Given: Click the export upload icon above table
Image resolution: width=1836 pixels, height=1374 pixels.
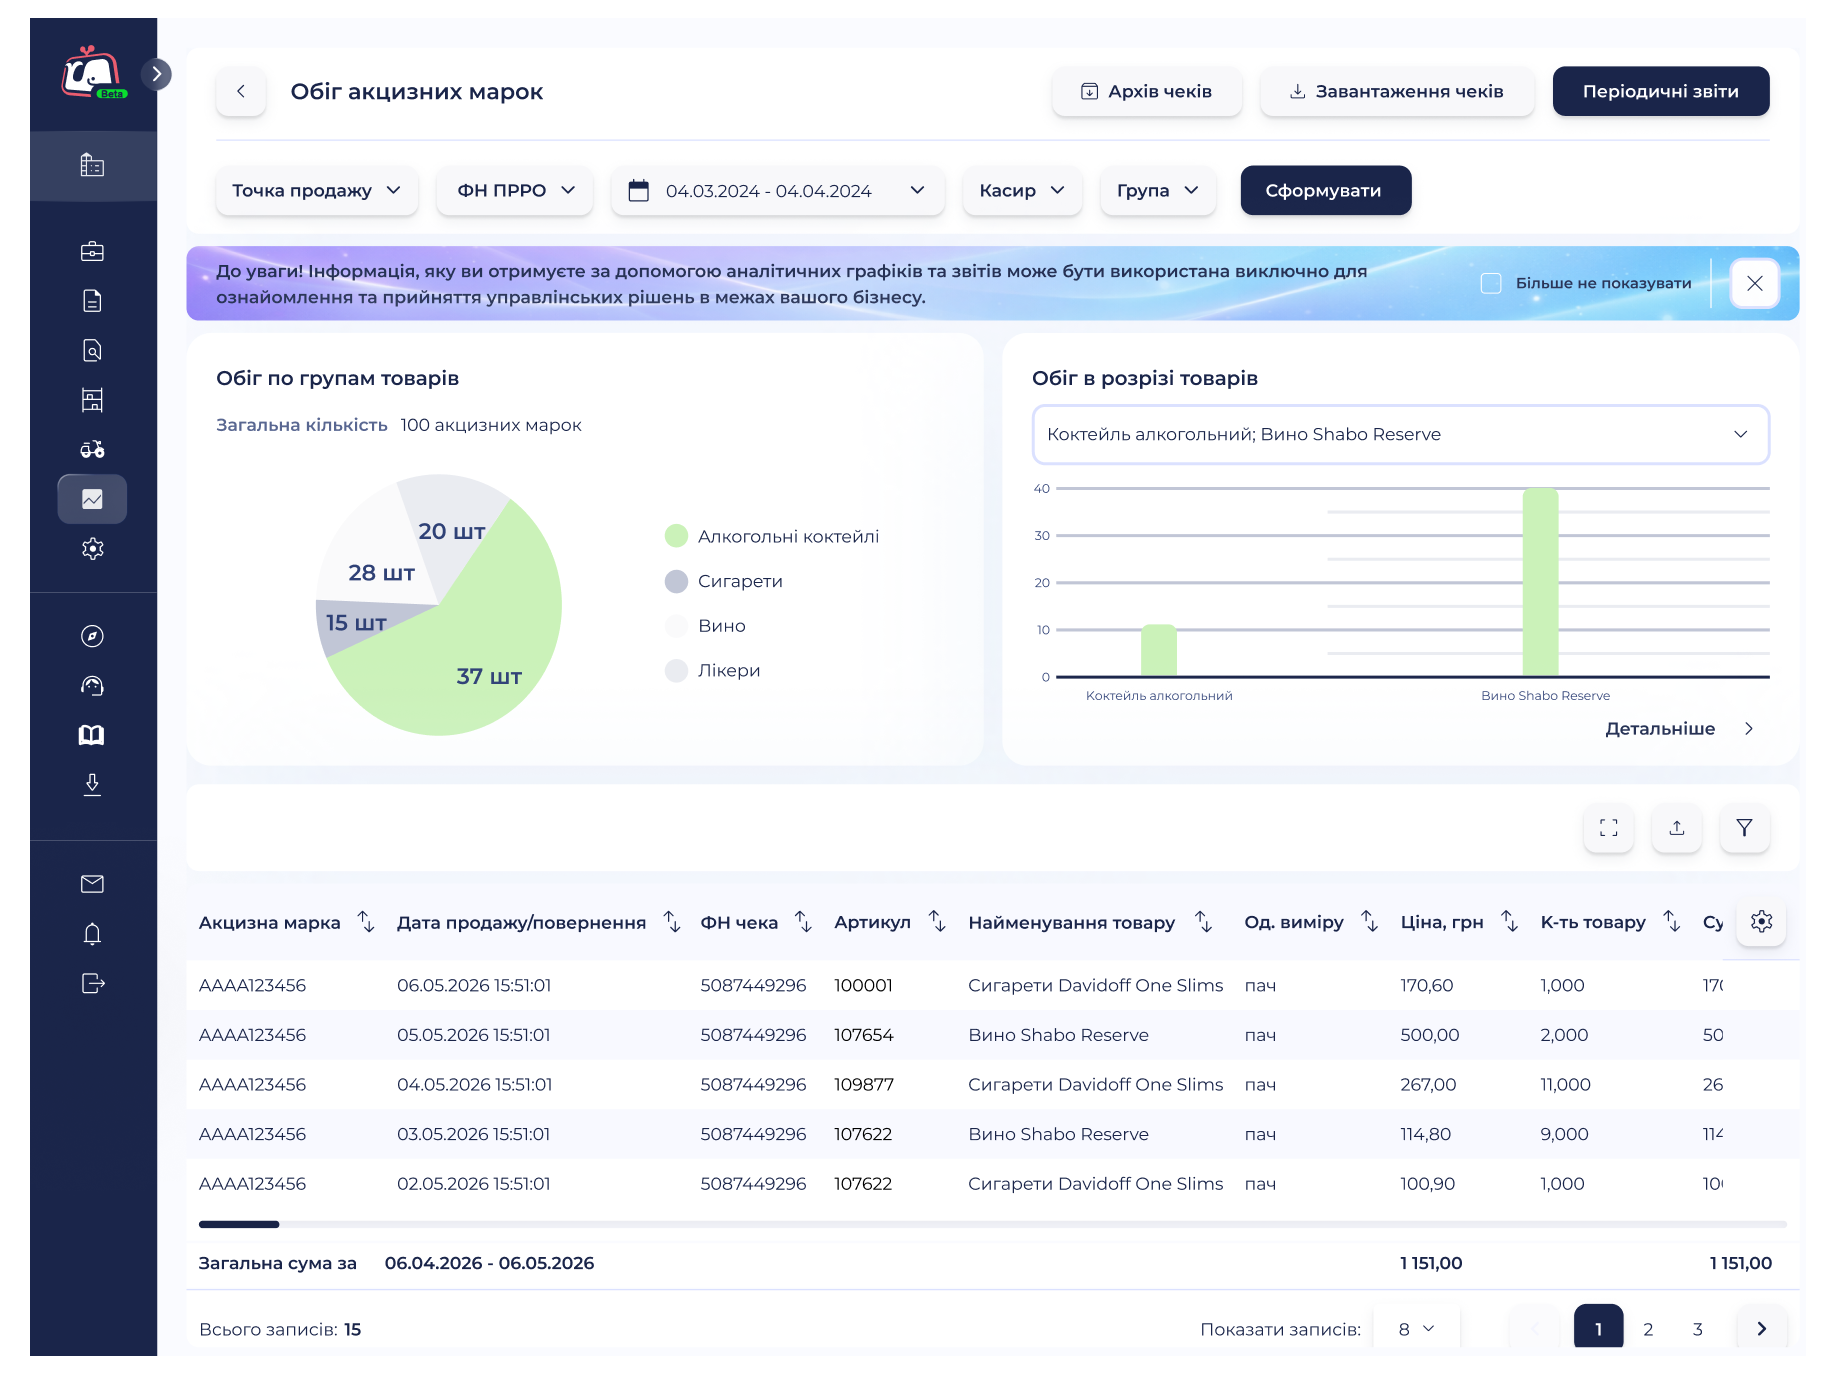Looking at the screenshot, I should tap(1677, 828).
